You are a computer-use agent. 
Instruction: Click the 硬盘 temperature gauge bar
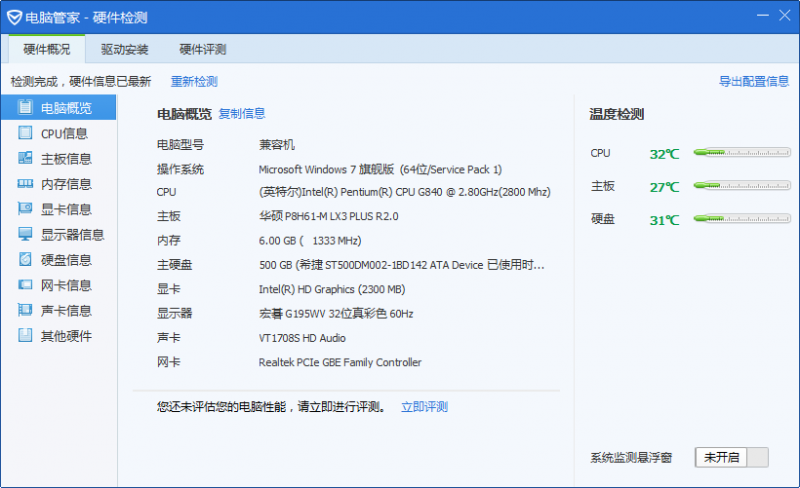[x=742, y=218]
